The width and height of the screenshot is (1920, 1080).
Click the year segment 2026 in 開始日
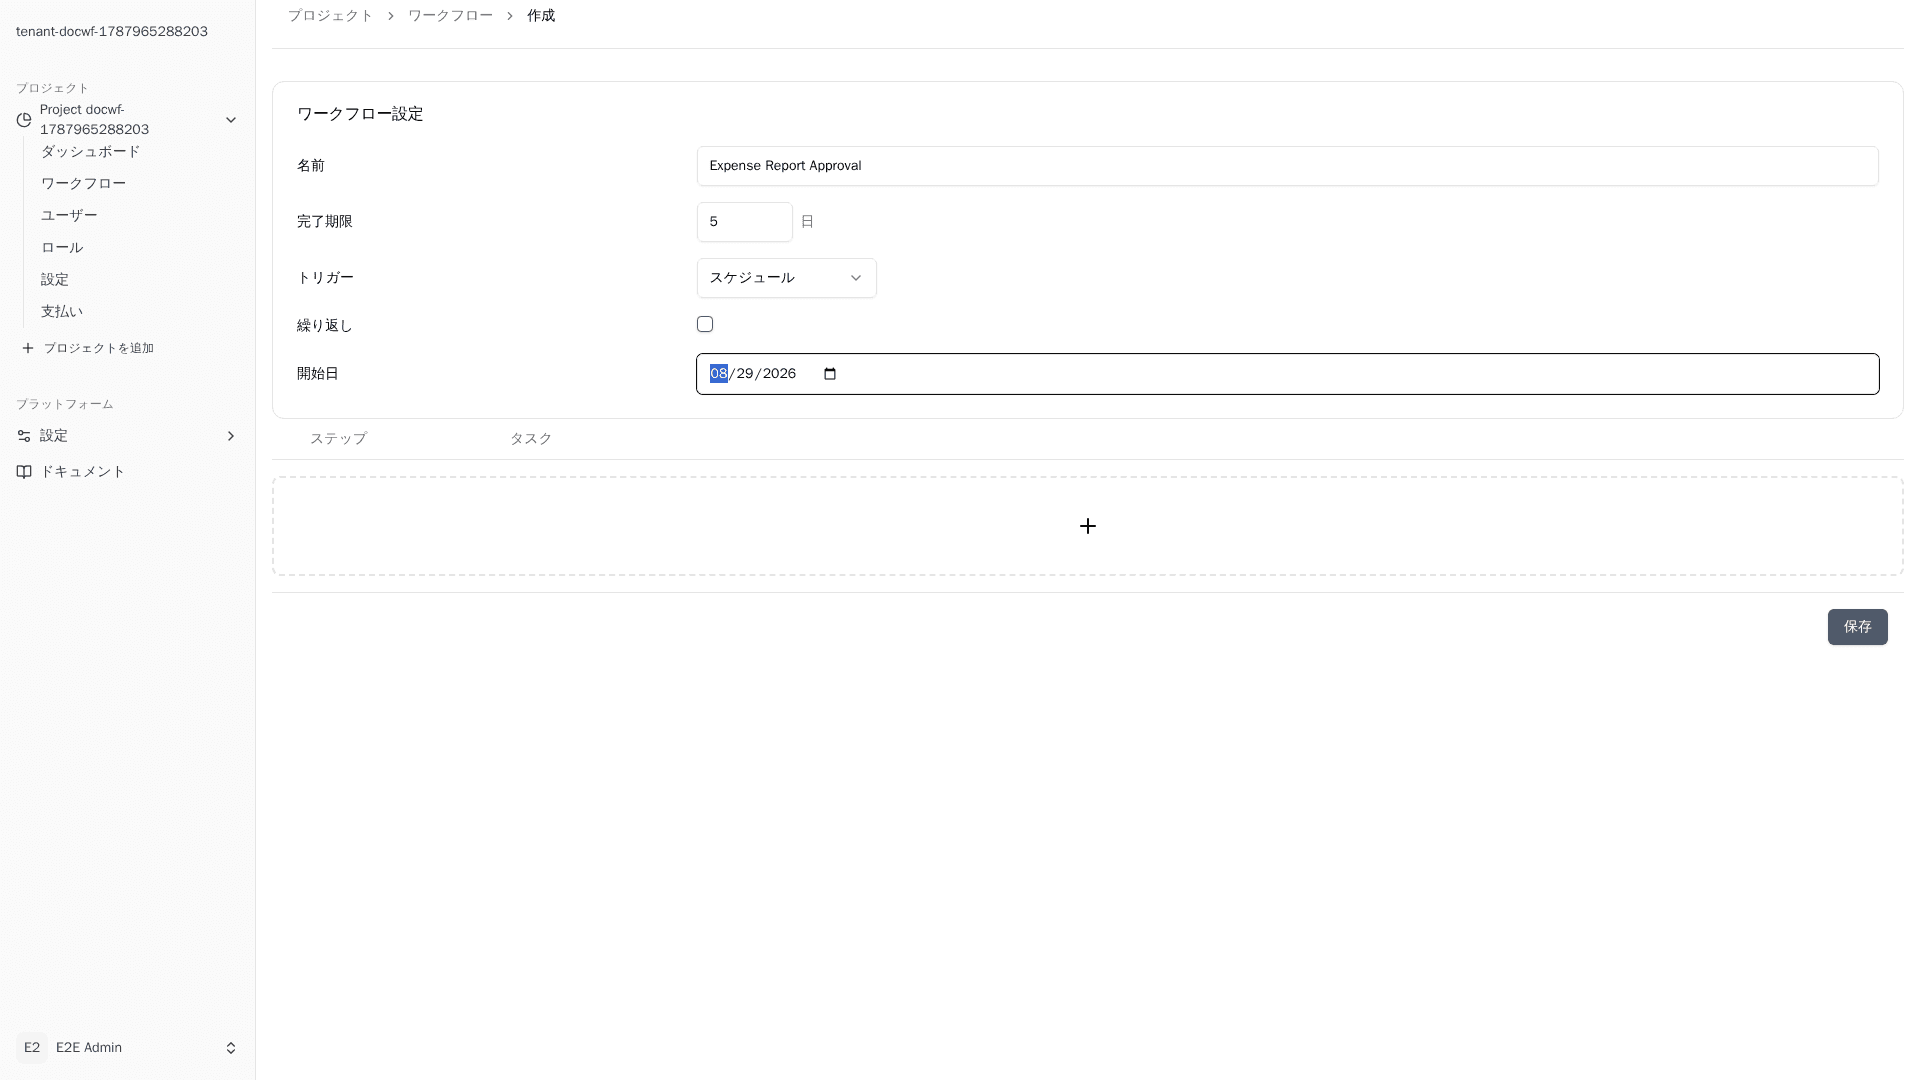(x=779, y=374)
